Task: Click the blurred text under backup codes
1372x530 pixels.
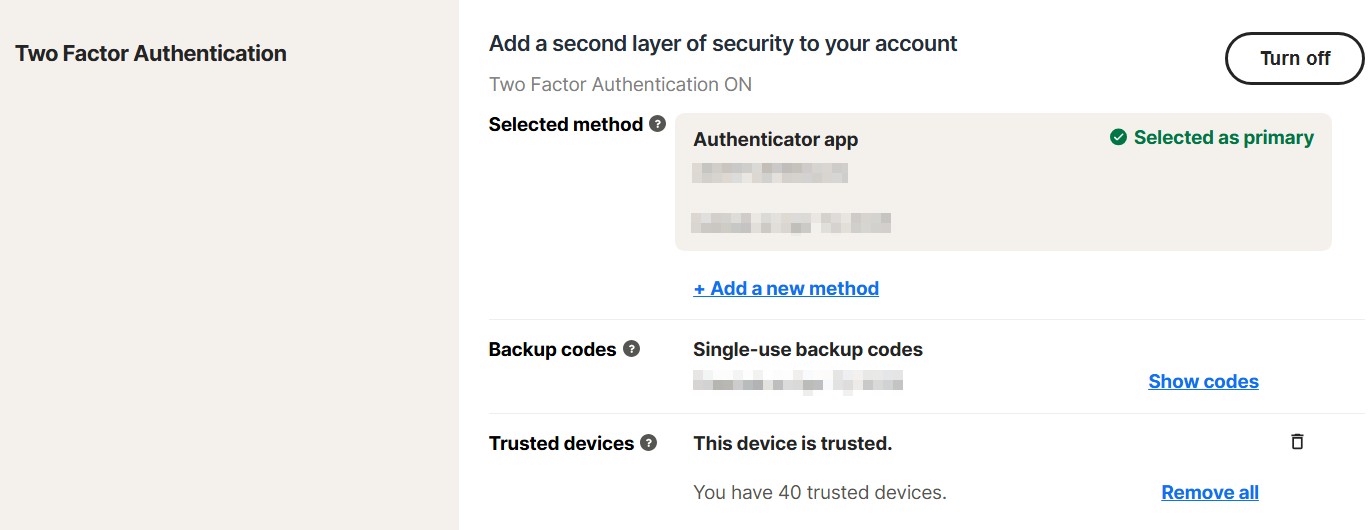Action: click(798, 380)
